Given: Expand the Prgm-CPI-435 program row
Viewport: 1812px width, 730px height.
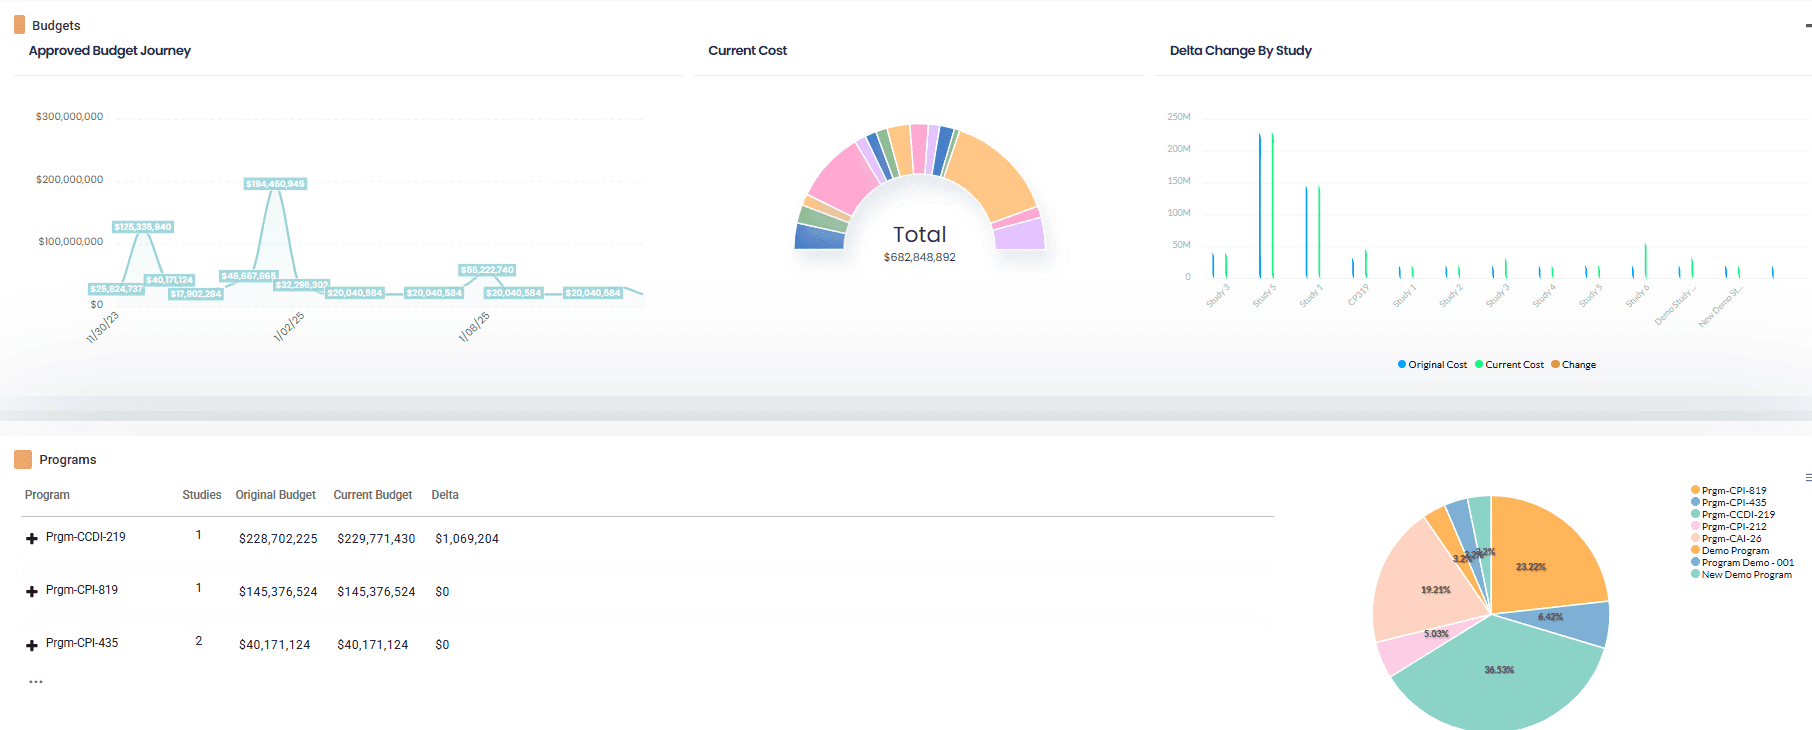Looking at the screenshot, I should tap(32, 645).
